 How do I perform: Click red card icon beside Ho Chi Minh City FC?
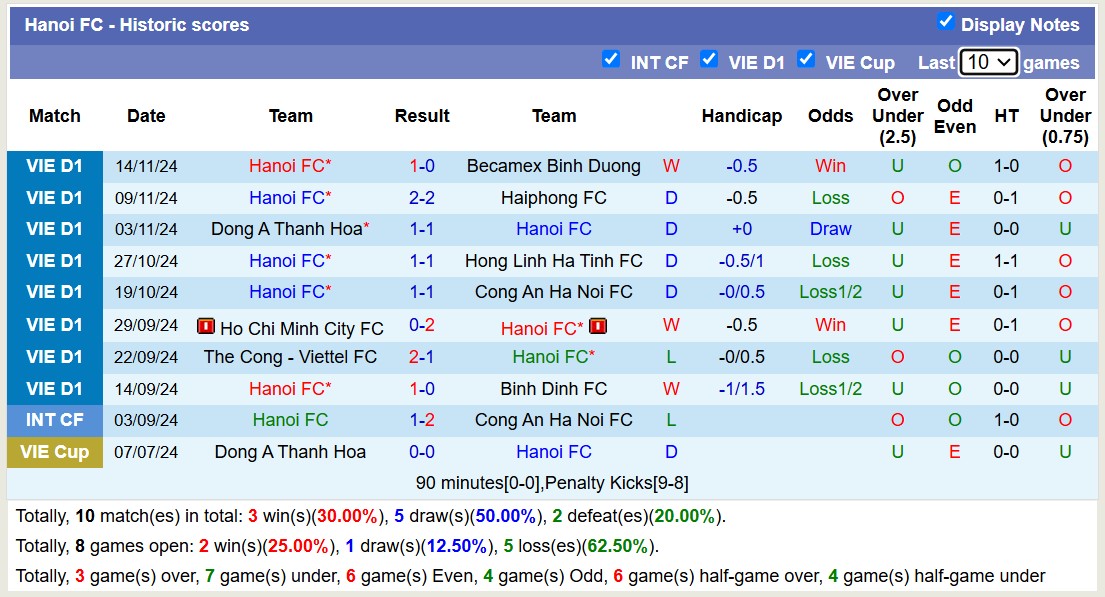(x=206, y=326)
